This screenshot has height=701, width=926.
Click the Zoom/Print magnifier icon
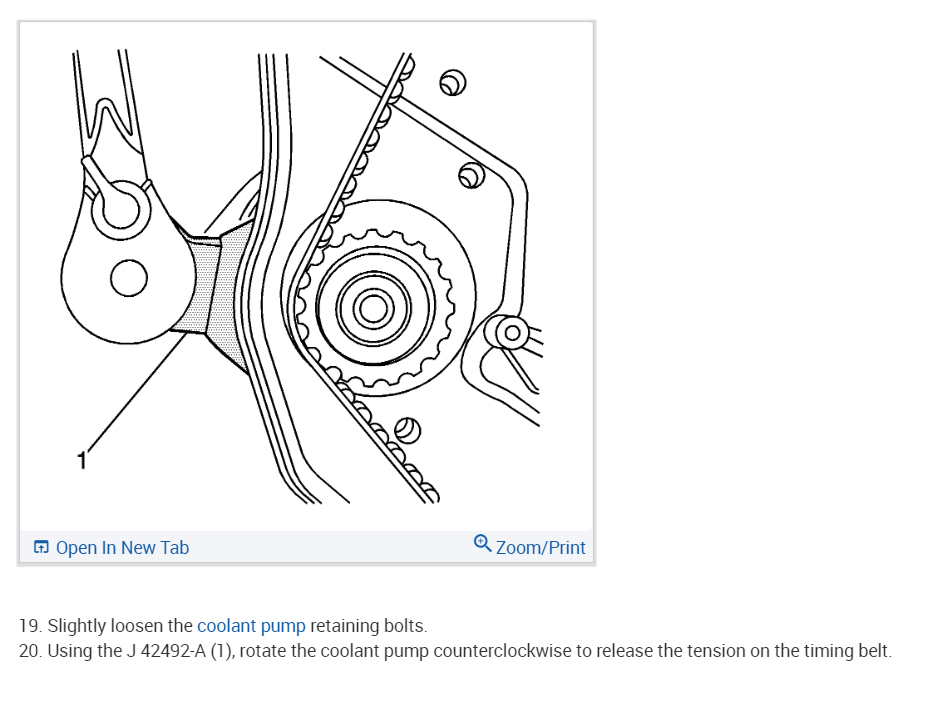point(482,543)
